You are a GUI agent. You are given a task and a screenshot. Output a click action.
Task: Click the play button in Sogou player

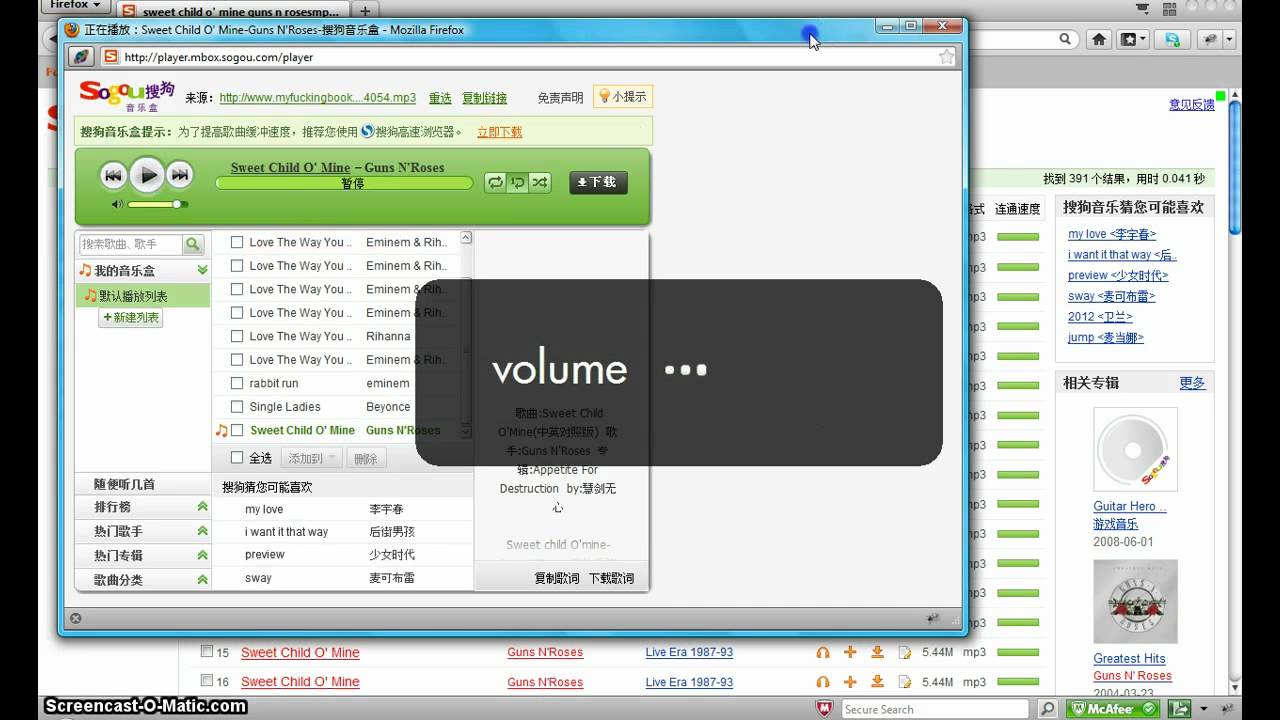pos(147,176)
